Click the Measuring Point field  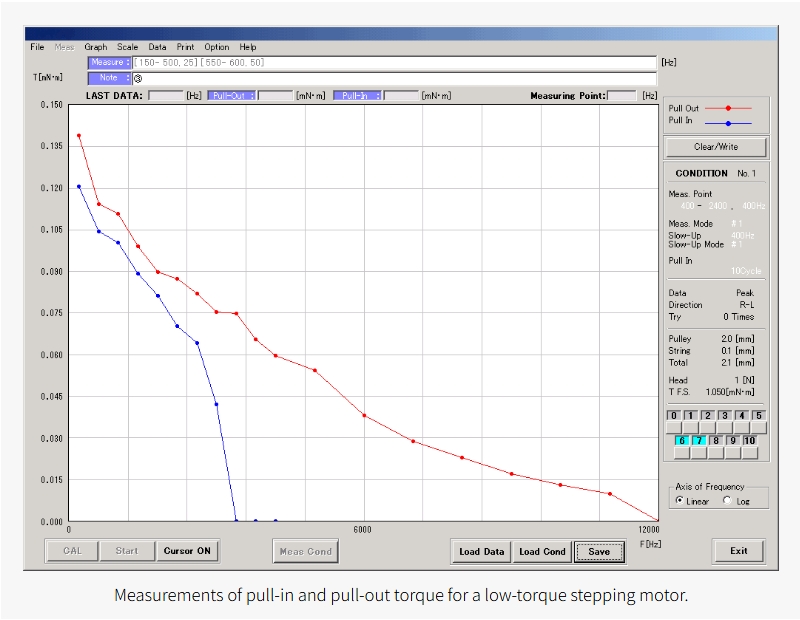(622, 95)
